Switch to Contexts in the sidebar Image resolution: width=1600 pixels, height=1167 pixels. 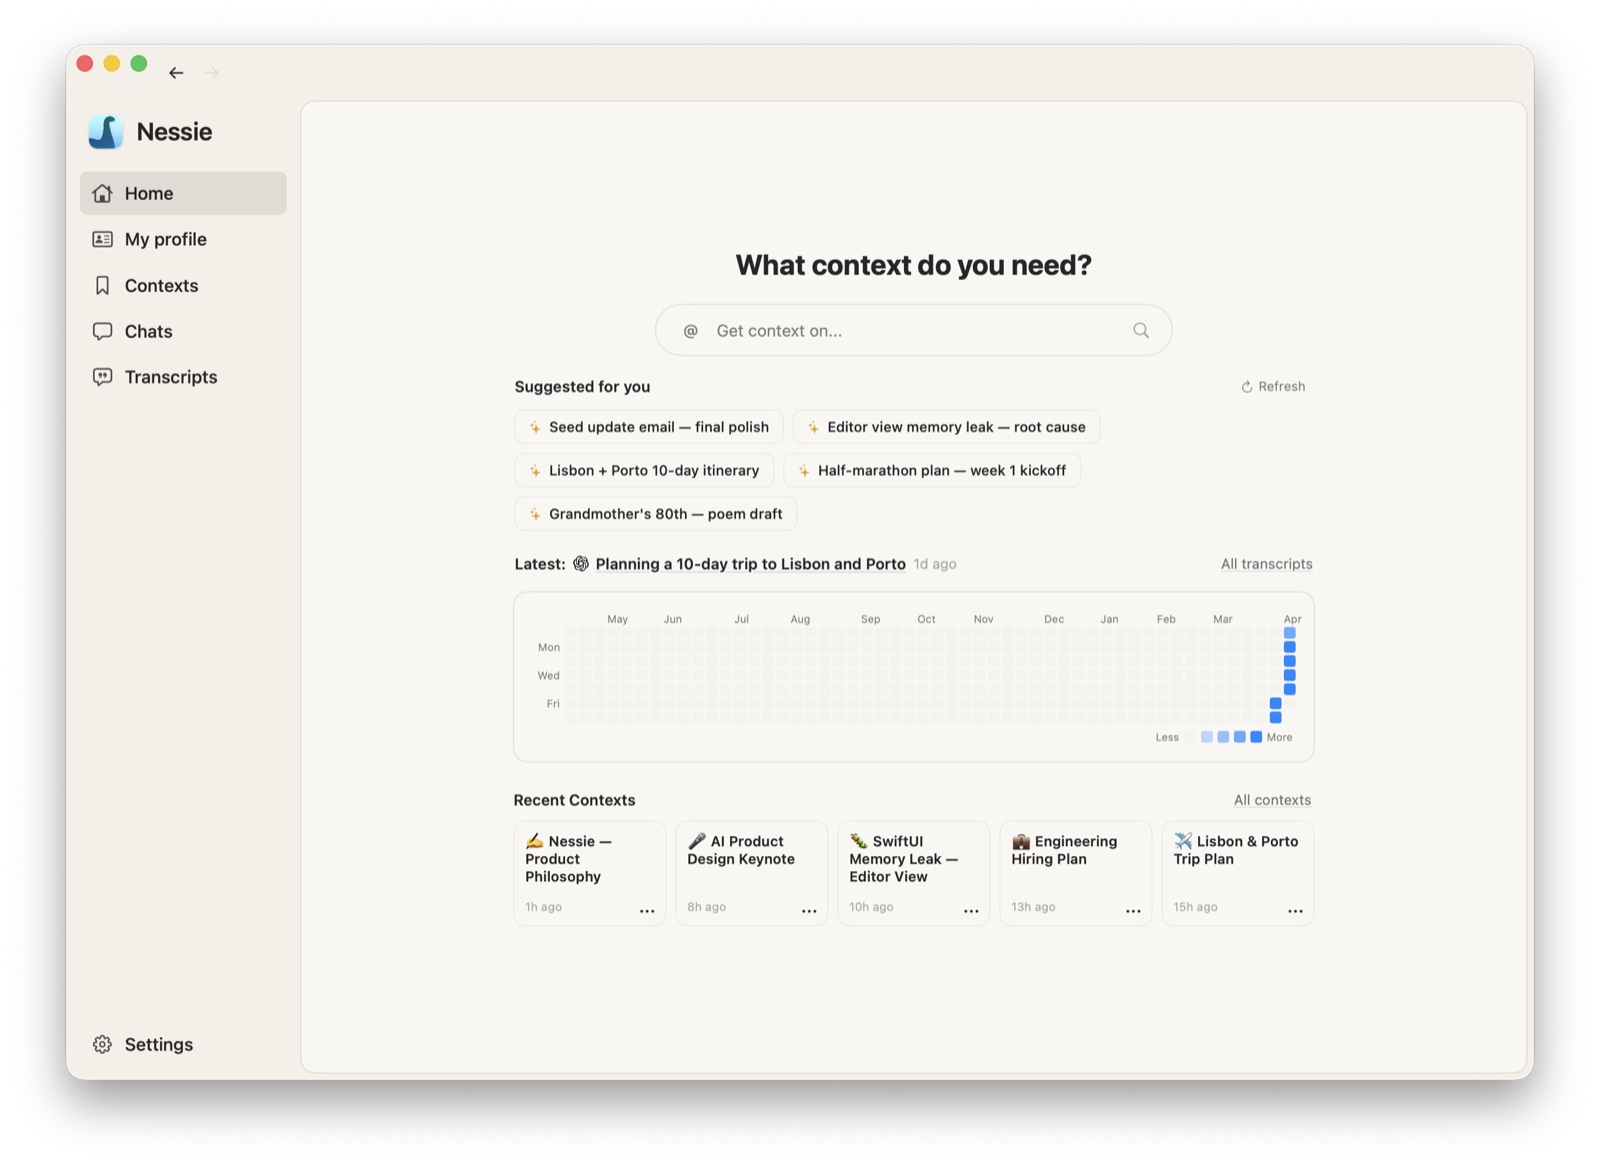click(x=183, y=285)
